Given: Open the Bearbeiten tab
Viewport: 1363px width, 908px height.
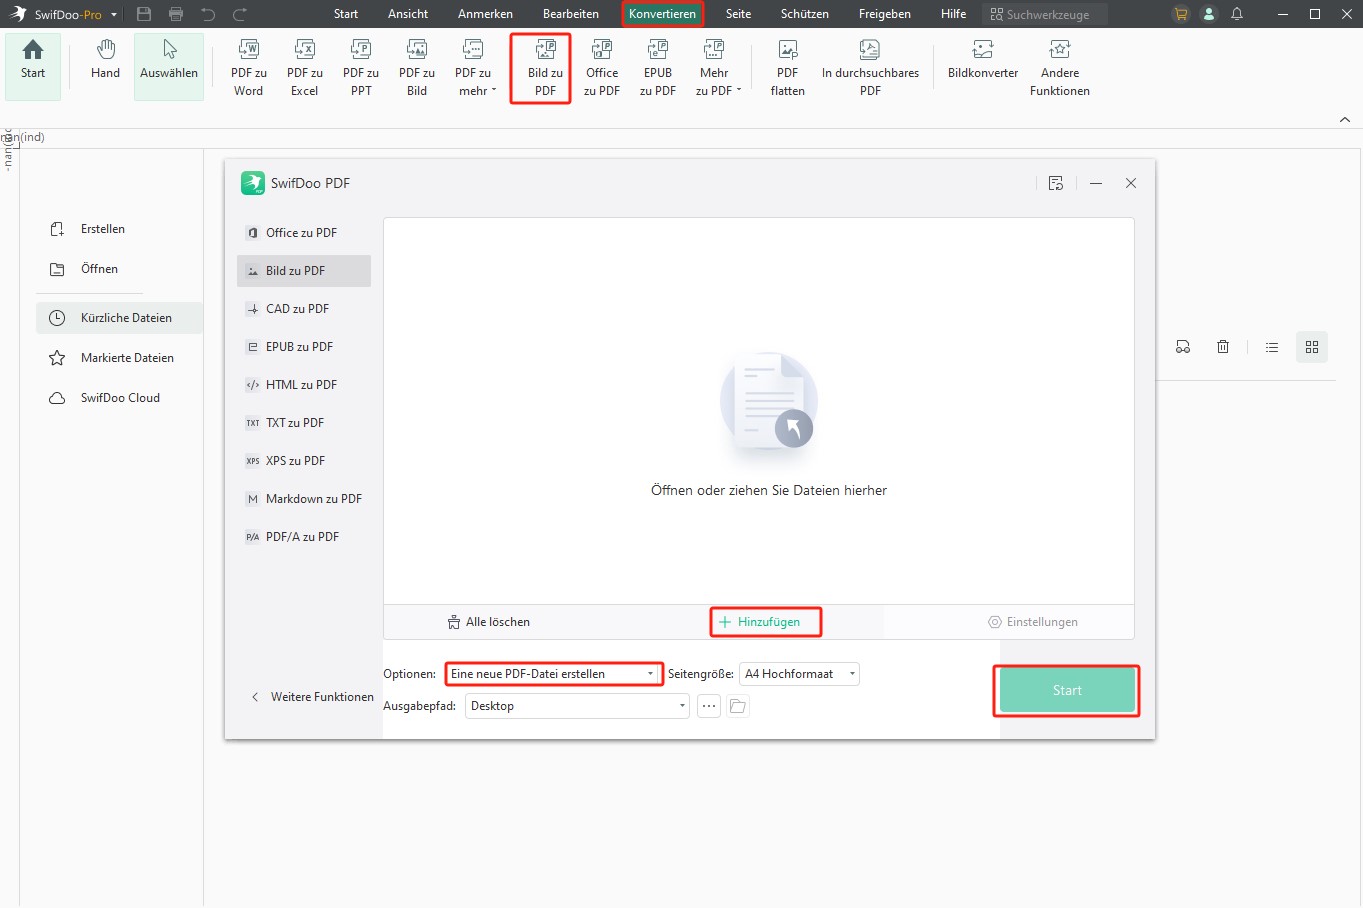Looking at the screenshot, I should (x=571, y=14).
